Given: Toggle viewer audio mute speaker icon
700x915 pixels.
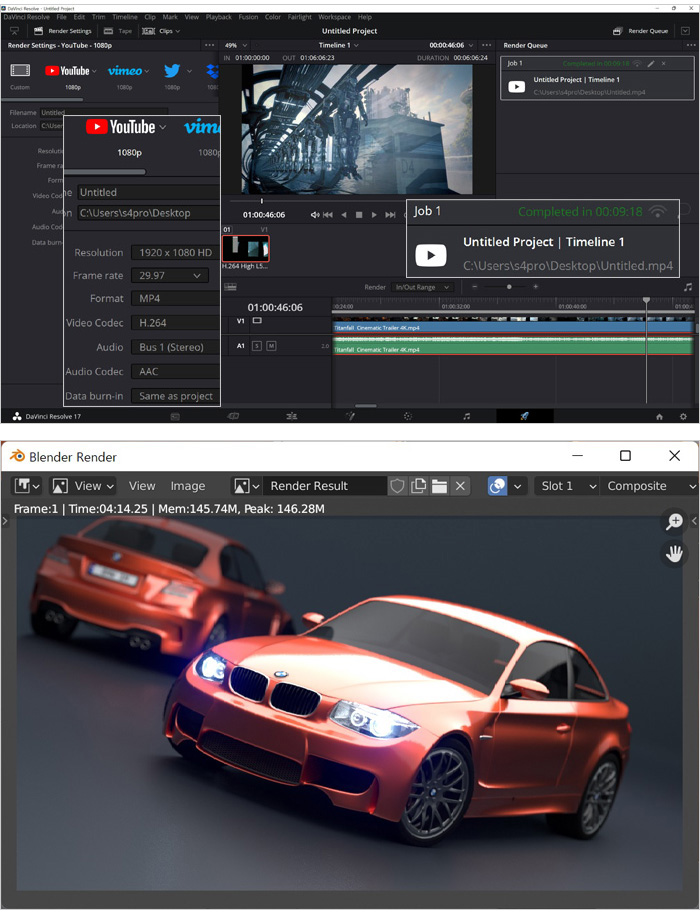Looking at the screenshot, I should (315, 215).
